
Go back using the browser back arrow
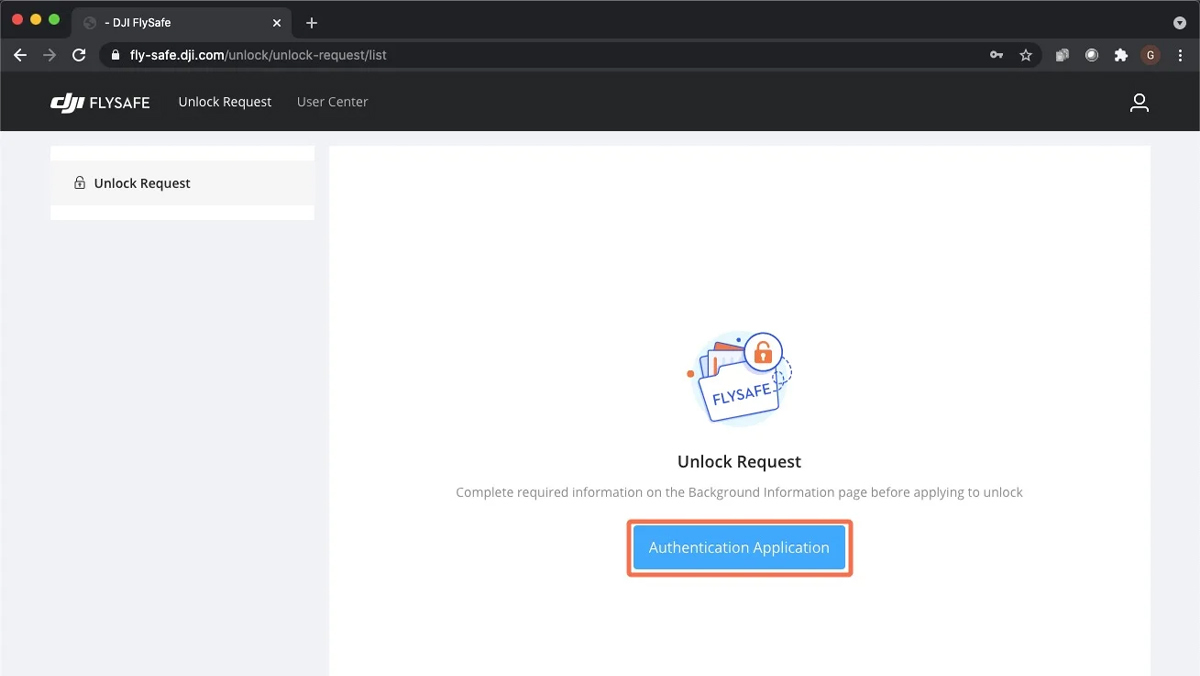[20, 55]
